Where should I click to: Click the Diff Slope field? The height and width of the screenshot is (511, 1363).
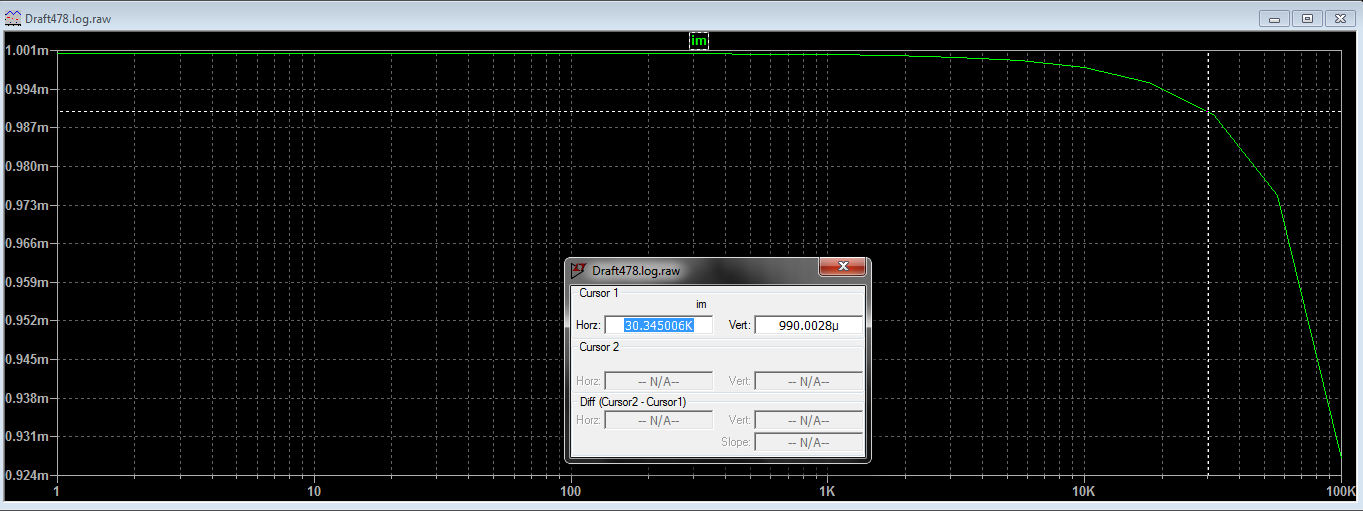tap(808, 442)
